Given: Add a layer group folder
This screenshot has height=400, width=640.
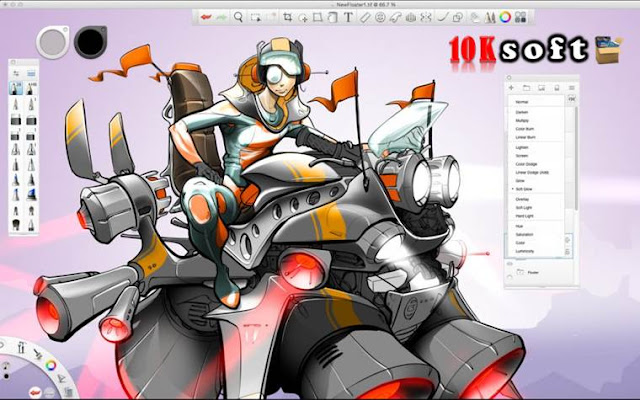Looking at the screenshot, I should (x=526, y=88).
